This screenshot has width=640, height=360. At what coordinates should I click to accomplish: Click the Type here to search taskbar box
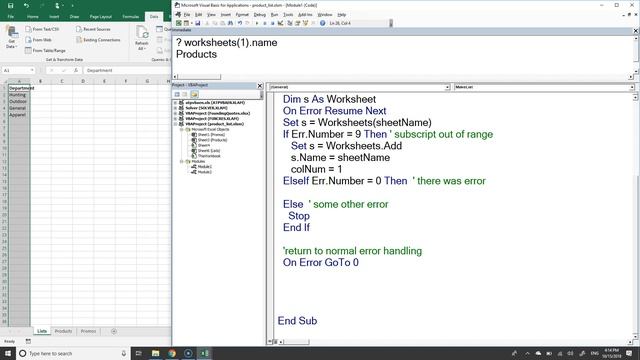click(x=73, y=353)
